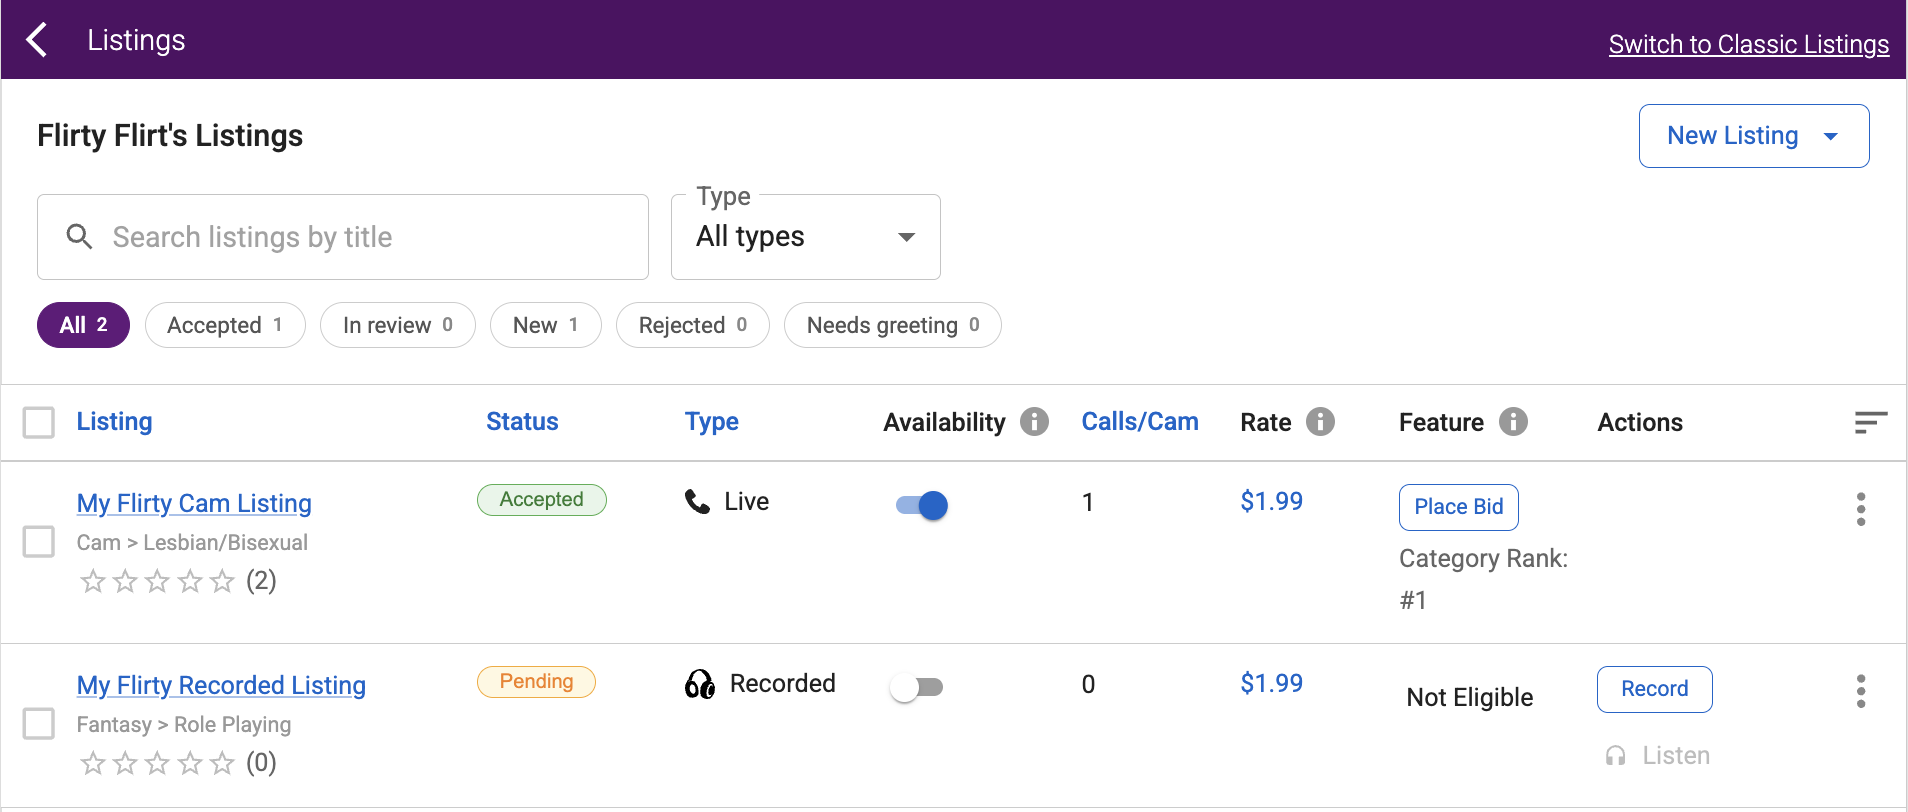Image resolution: width=1908 pixels, height=812 pixels.
Task: Select the All filter chip
Action: tap(83, 325)
